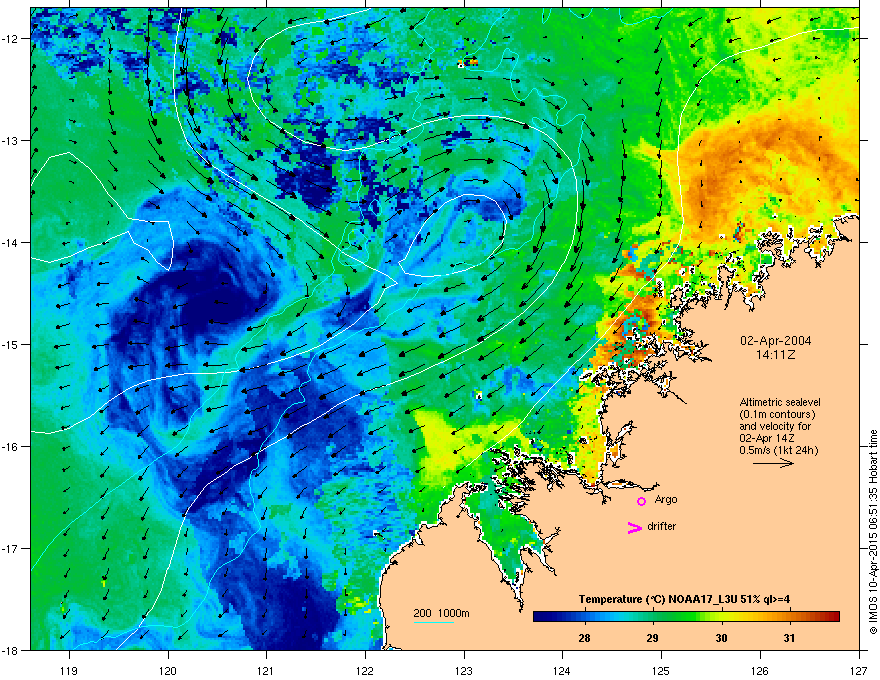Image resolution: width=880 pixels, height=680 pixels.
Task: Click the 31 value on temperature scale
Action: pyautogui.click(x=789, y=638)
